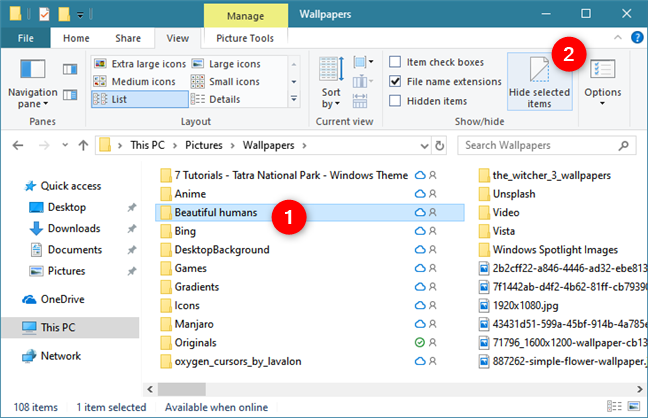Click This PC in address bar
The width and height of the screenshot is (648, 418).
[148, 145]
